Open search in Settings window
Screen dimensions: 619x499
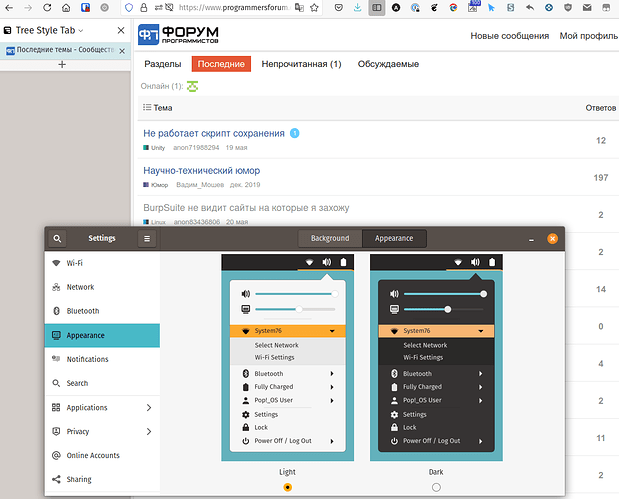[57, 238]
